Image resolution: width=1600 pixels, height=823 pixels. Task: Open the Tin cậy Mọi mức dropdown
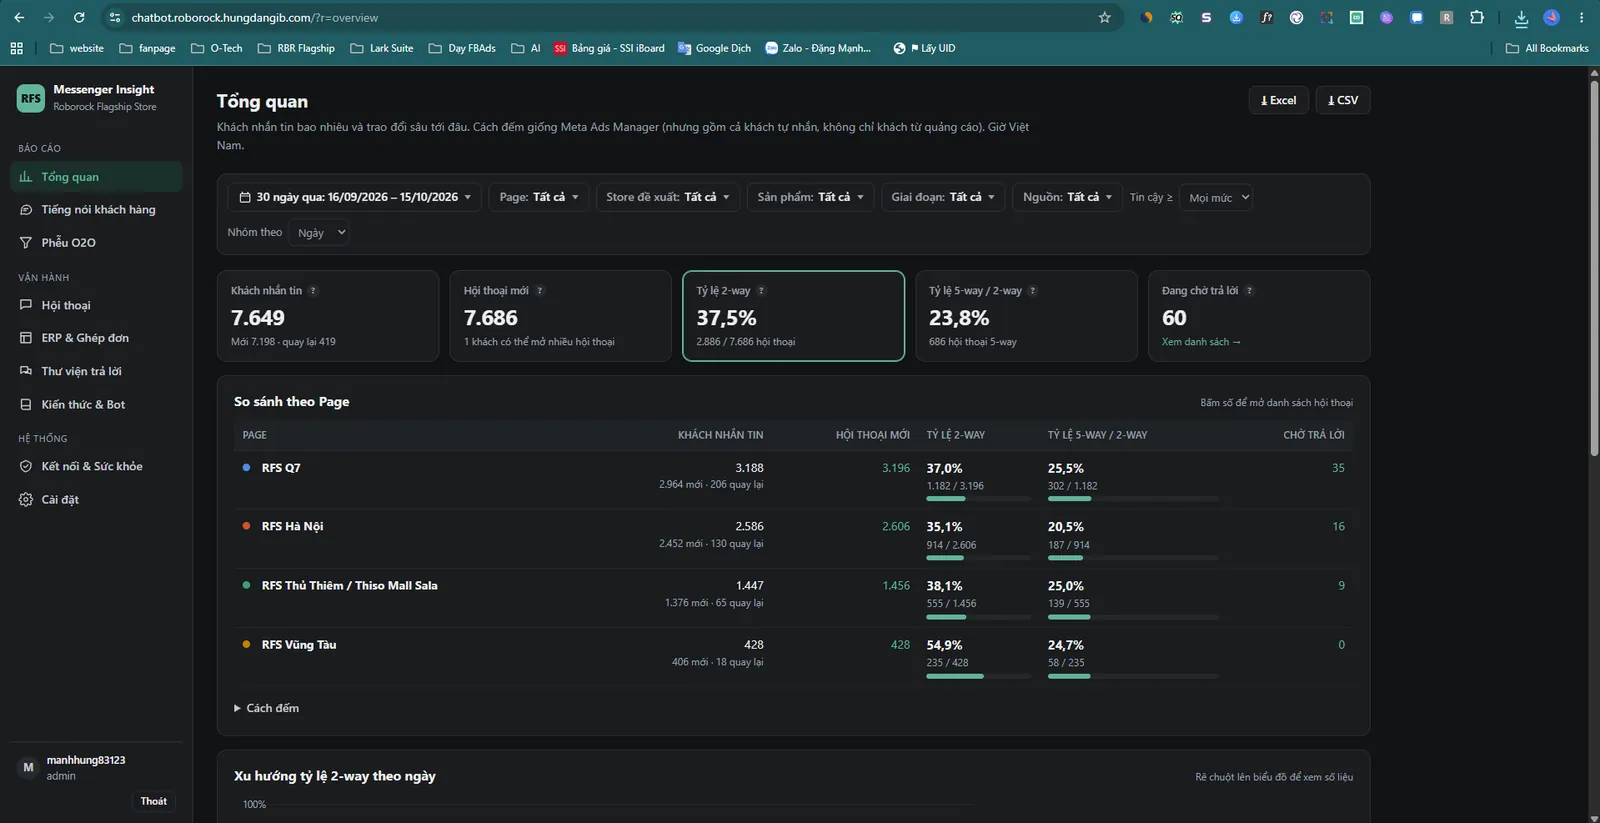coord(1216,198)
